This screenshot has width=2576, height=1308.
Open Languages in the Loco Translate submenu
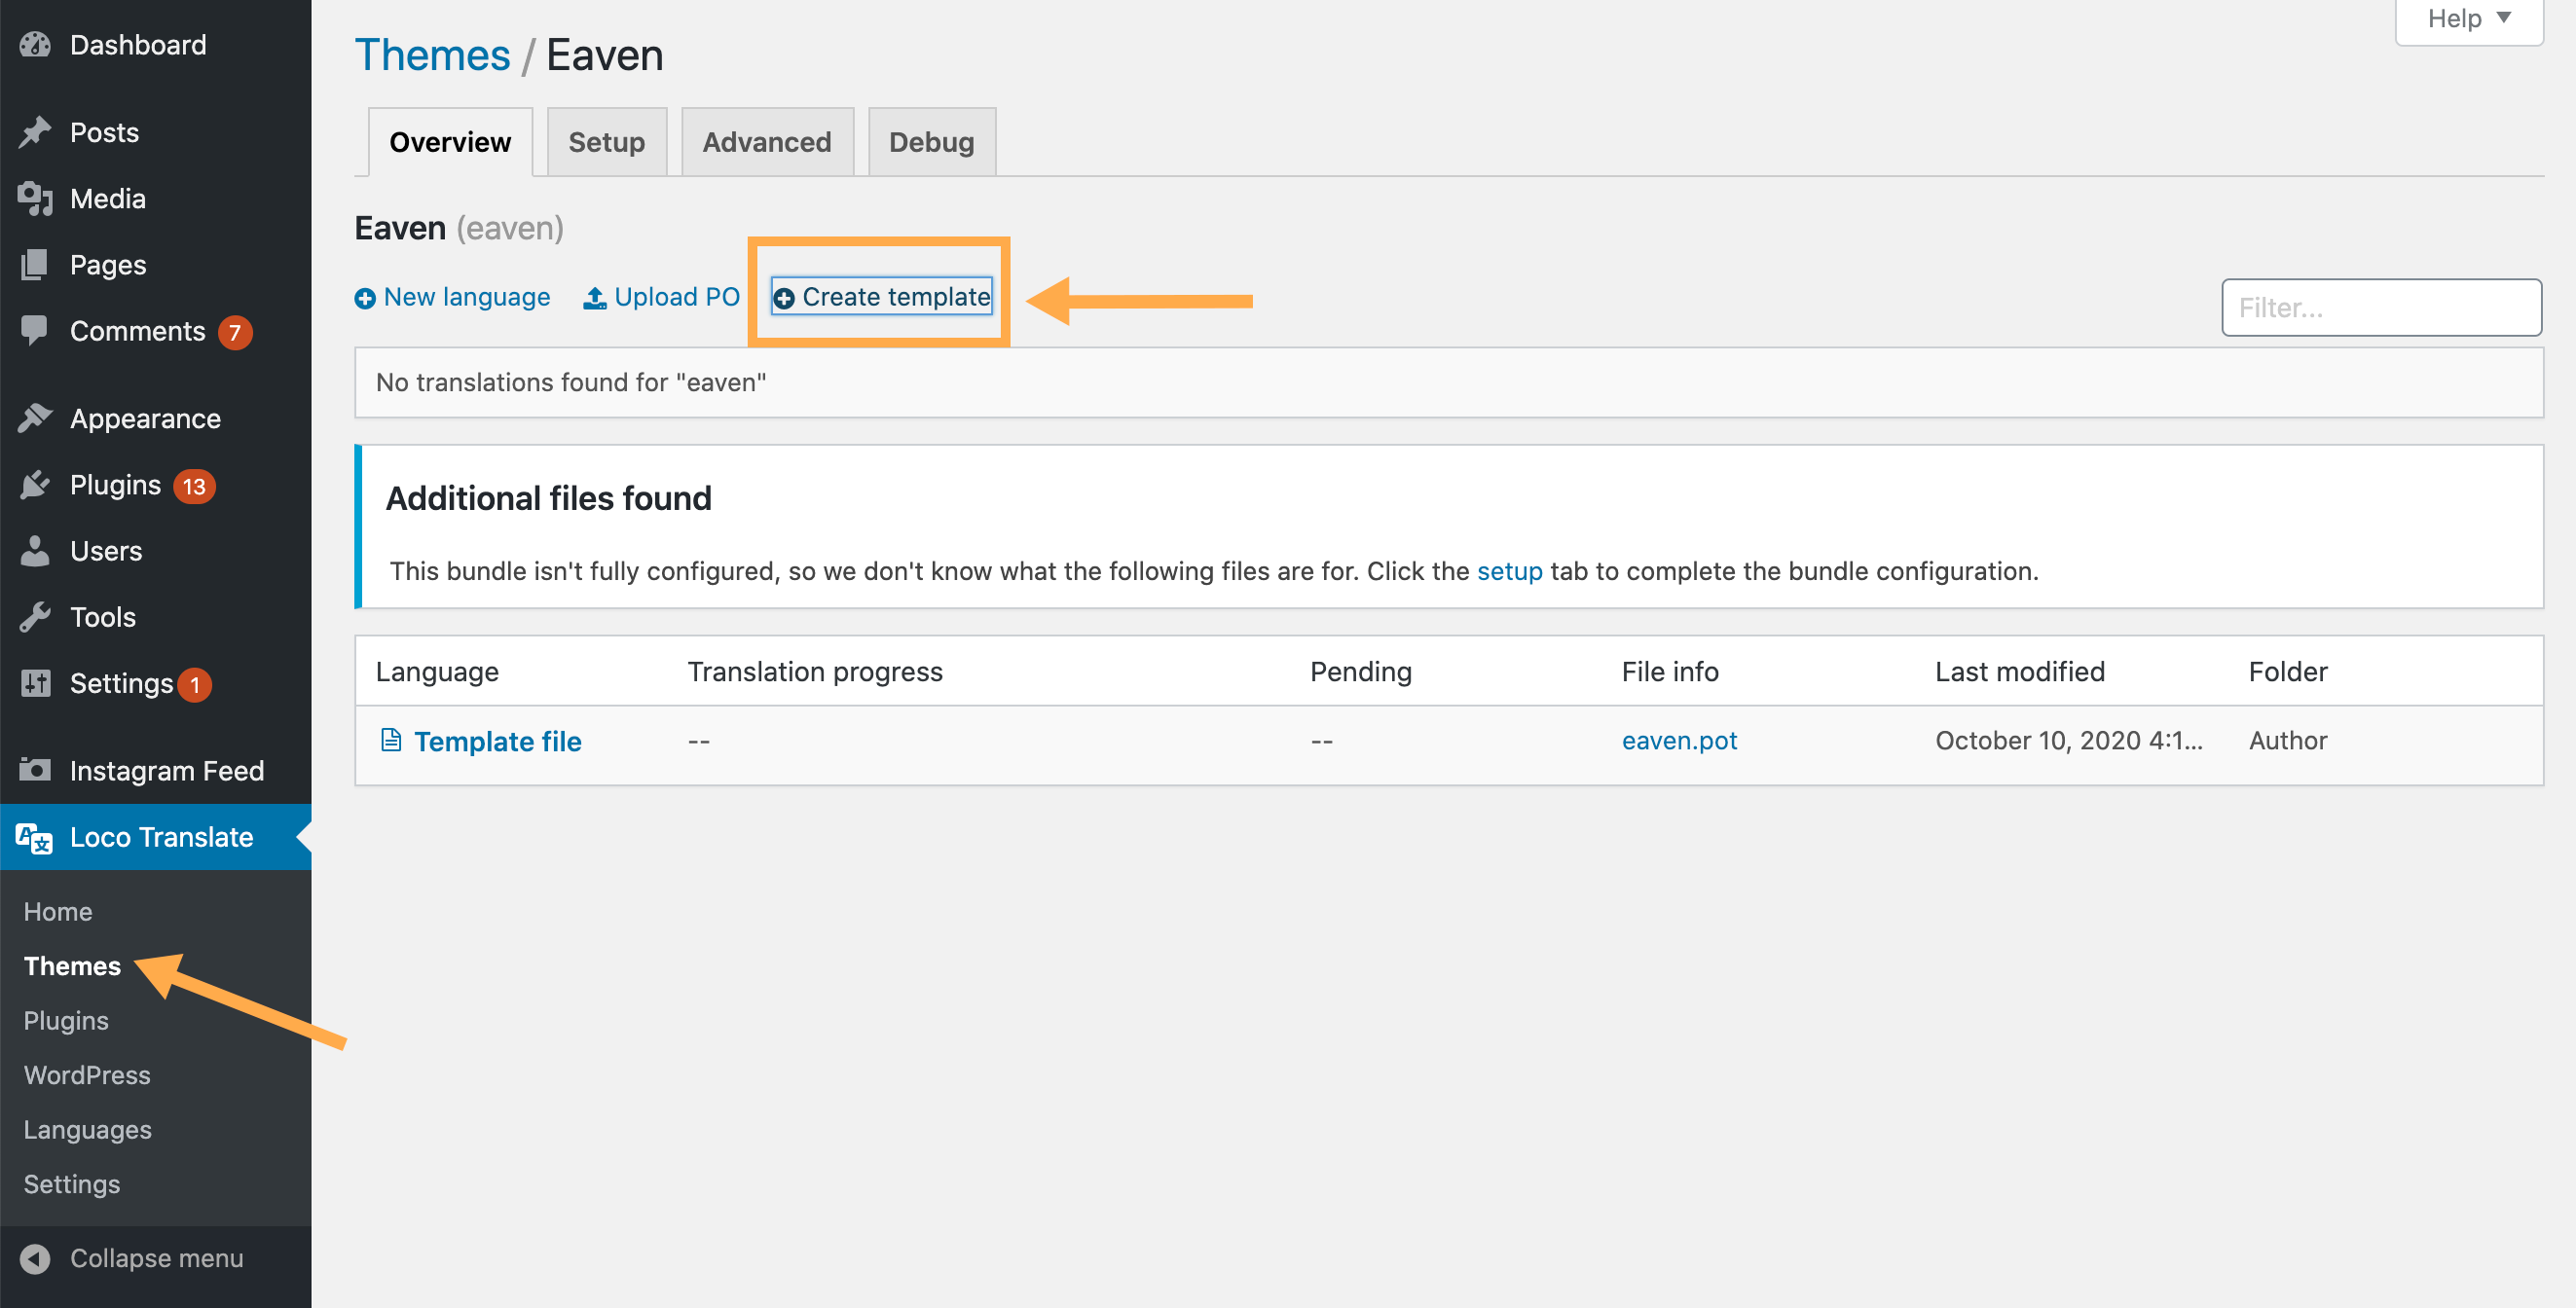(88, 1130)
